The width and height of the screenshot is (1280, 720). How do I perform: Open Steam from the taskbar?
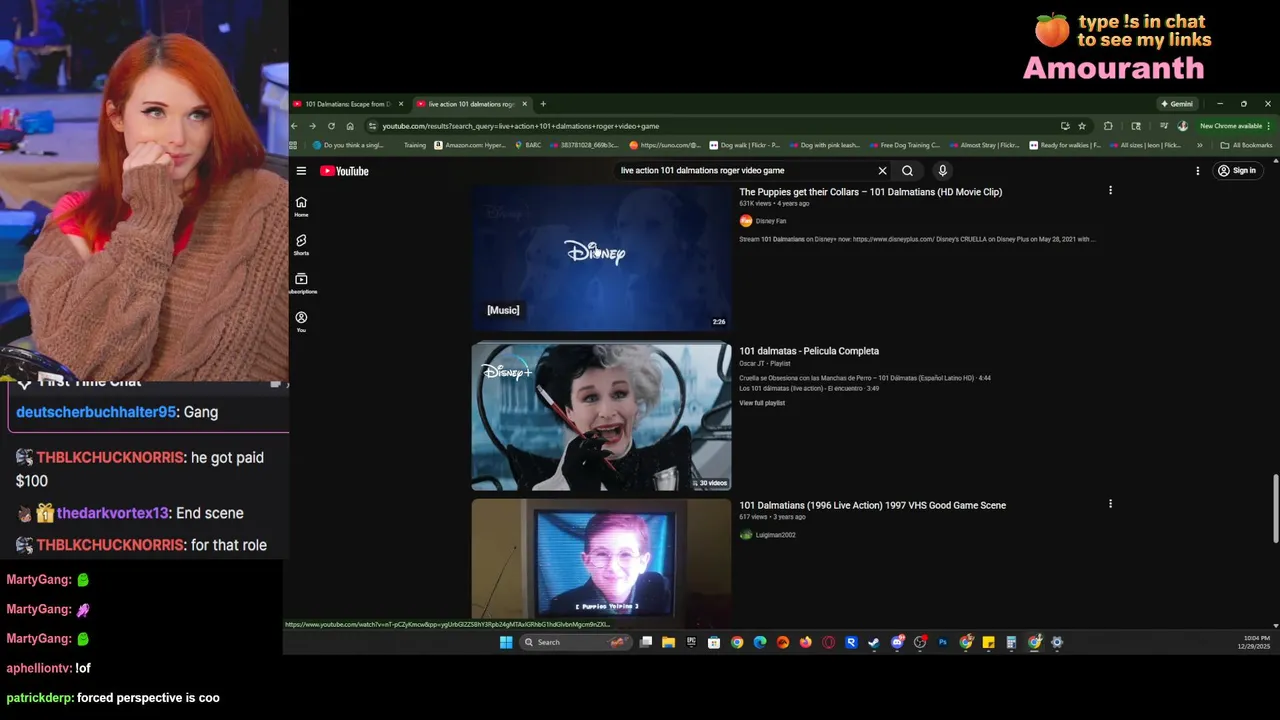(x=874, y=642)
